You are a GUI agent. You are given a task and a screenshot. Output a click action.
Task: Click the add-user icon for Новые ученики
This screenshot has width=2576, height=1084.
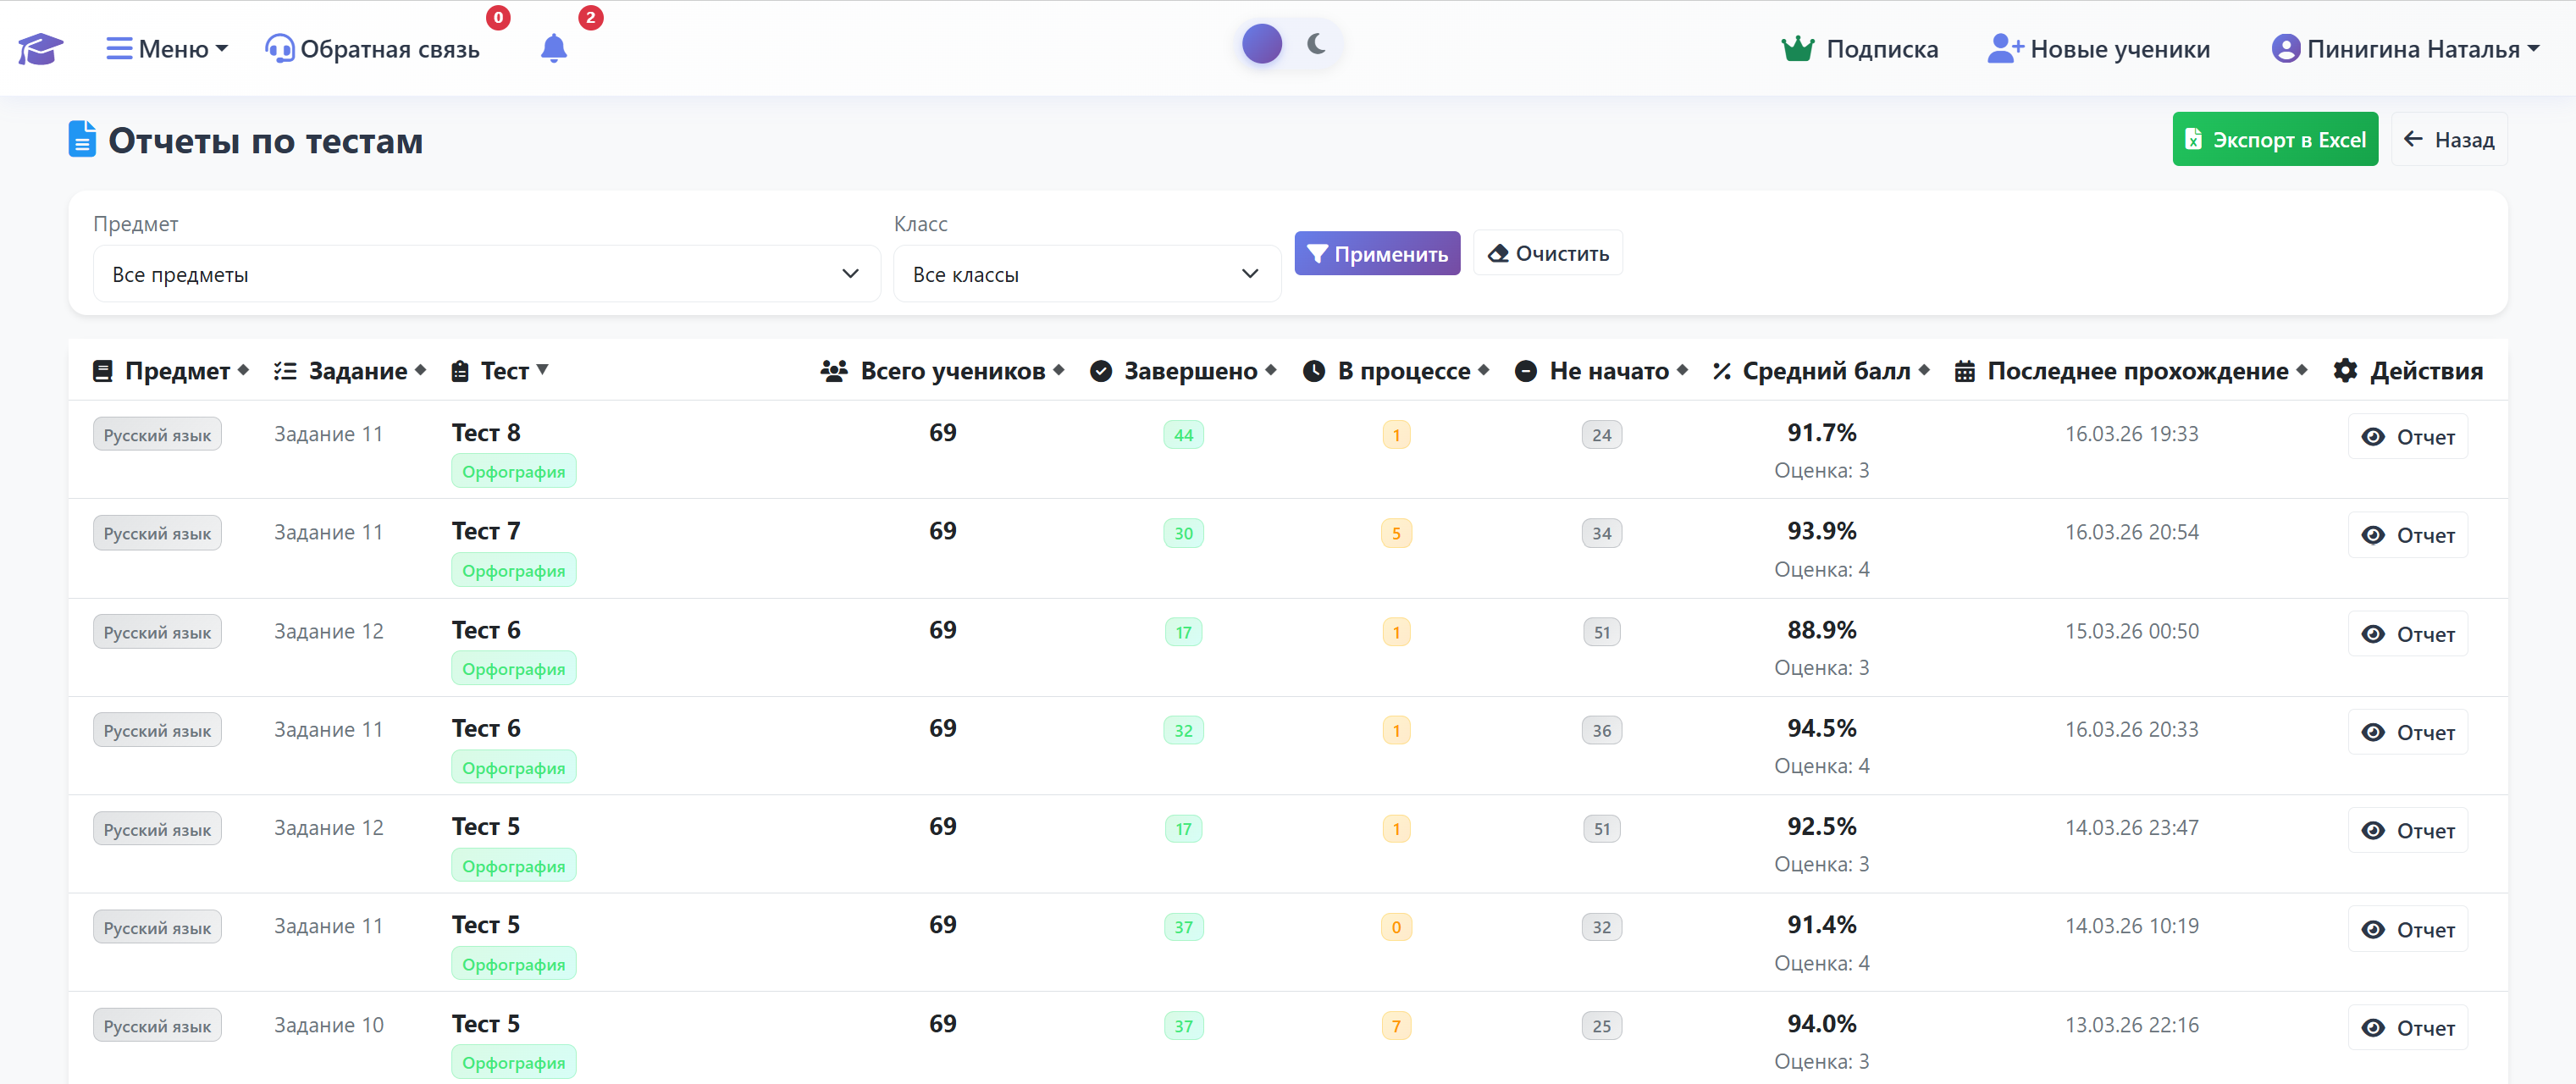click(x=2005, y=49)
